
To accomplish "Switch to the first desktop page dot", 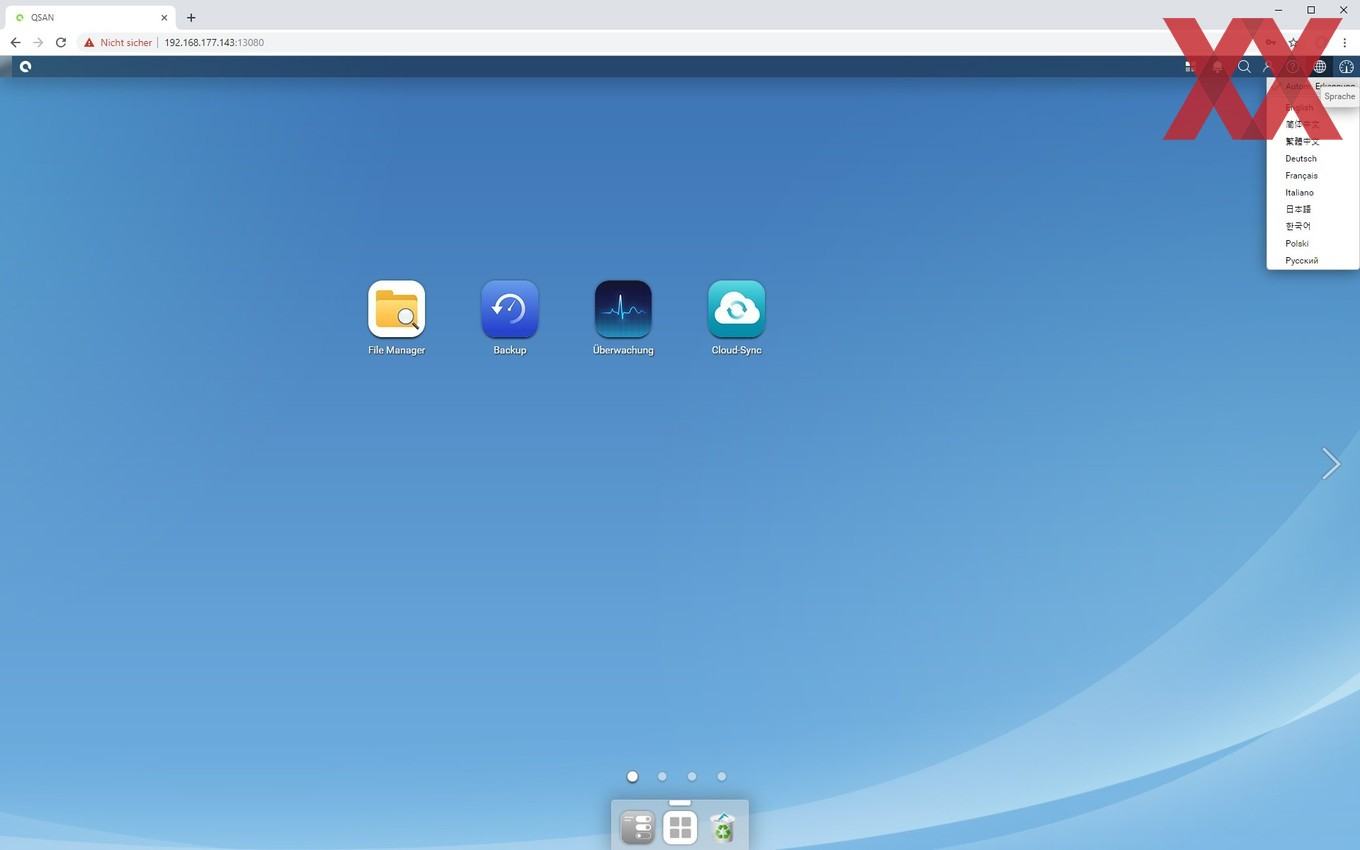I will (x=632, y=776).
